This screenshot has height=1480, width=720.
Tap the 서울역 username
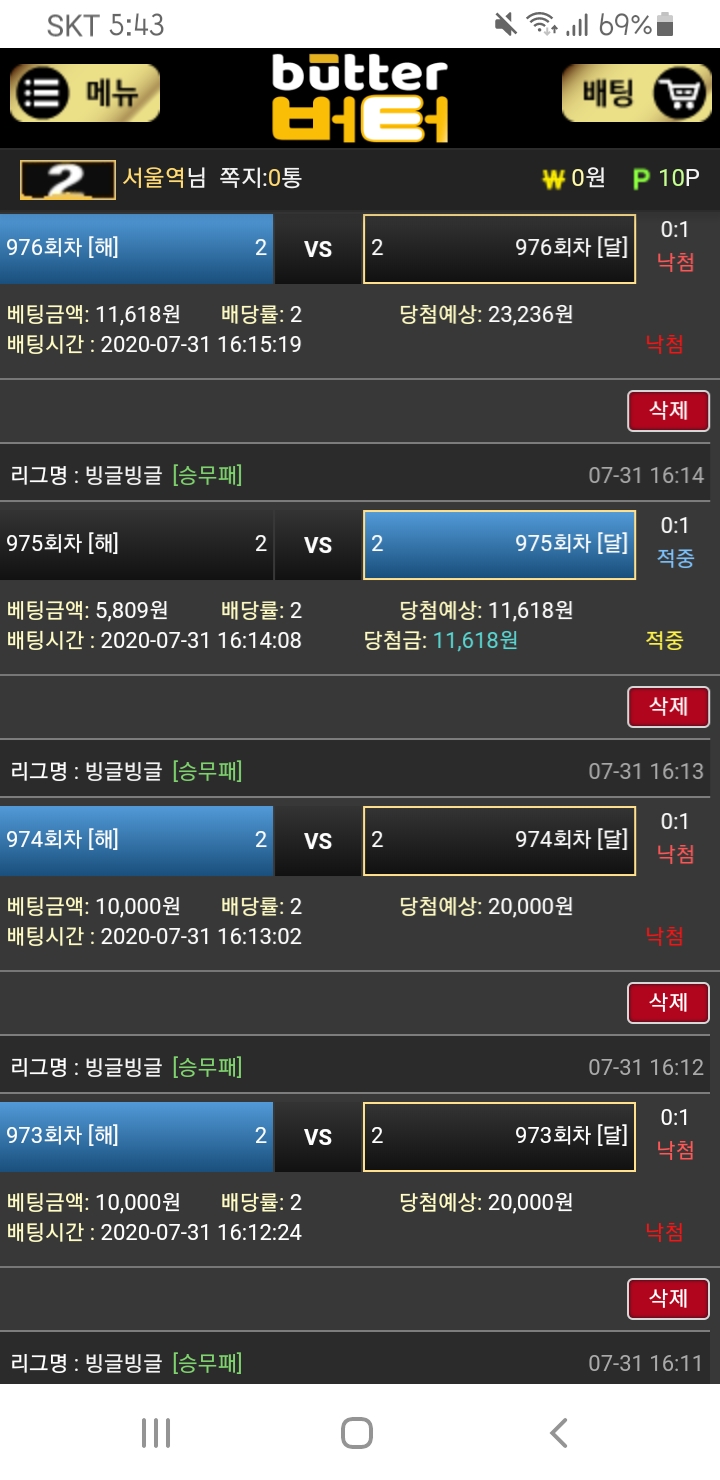pos(153,178)
